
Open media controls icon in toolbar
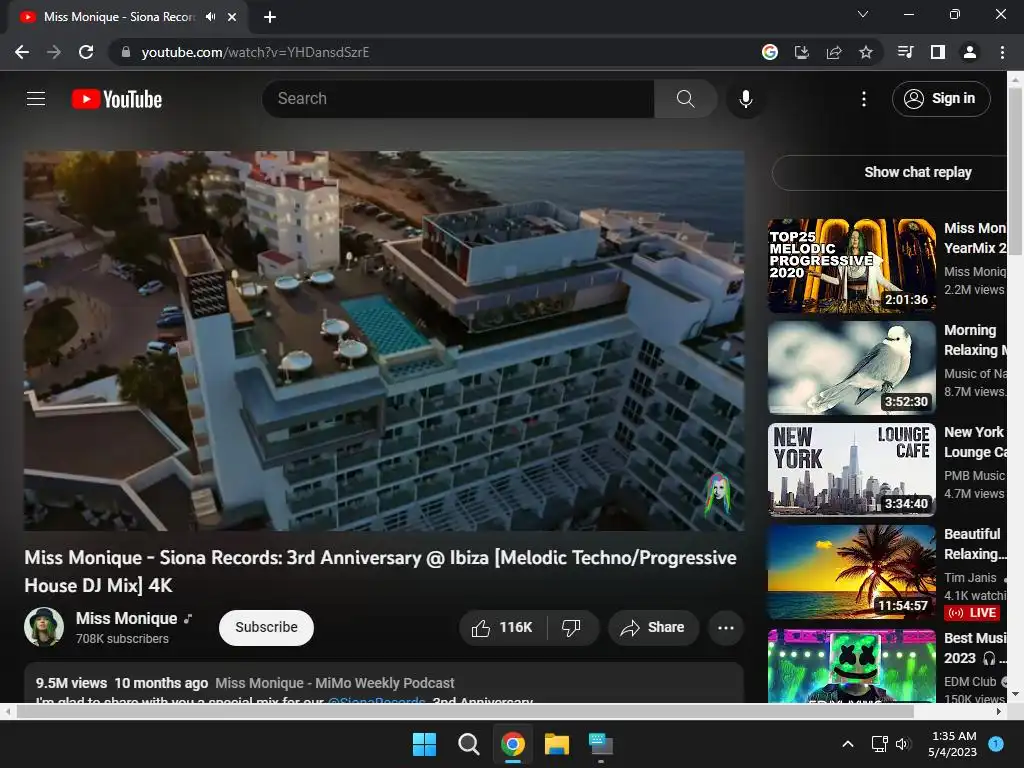pyautogui.click(x=905, y=52)
